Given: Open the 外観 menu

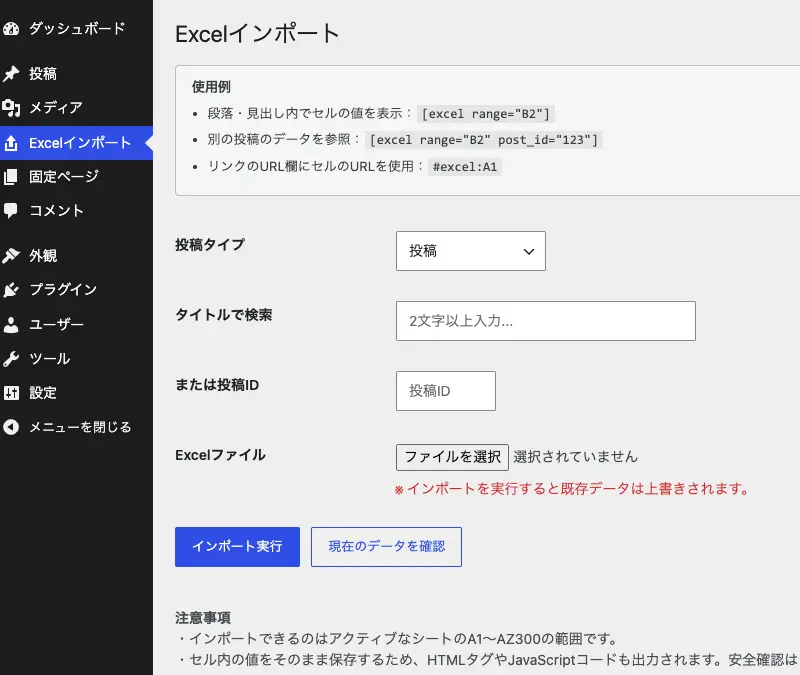Looking at the screenshot, I should pyautogui.click(x=77, y=255).
